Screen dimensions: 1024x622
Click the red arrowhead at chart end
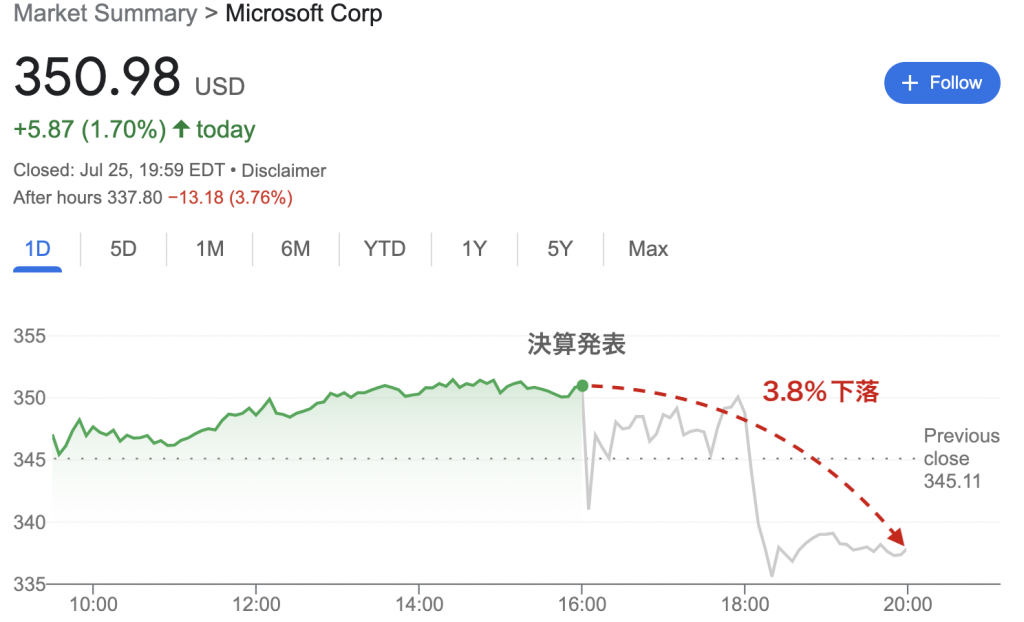point(897,536)
